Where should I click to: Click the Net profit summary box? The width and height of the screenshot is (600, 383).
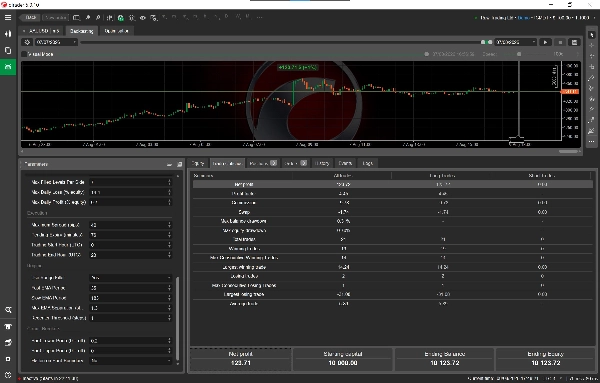pos(241,359)
